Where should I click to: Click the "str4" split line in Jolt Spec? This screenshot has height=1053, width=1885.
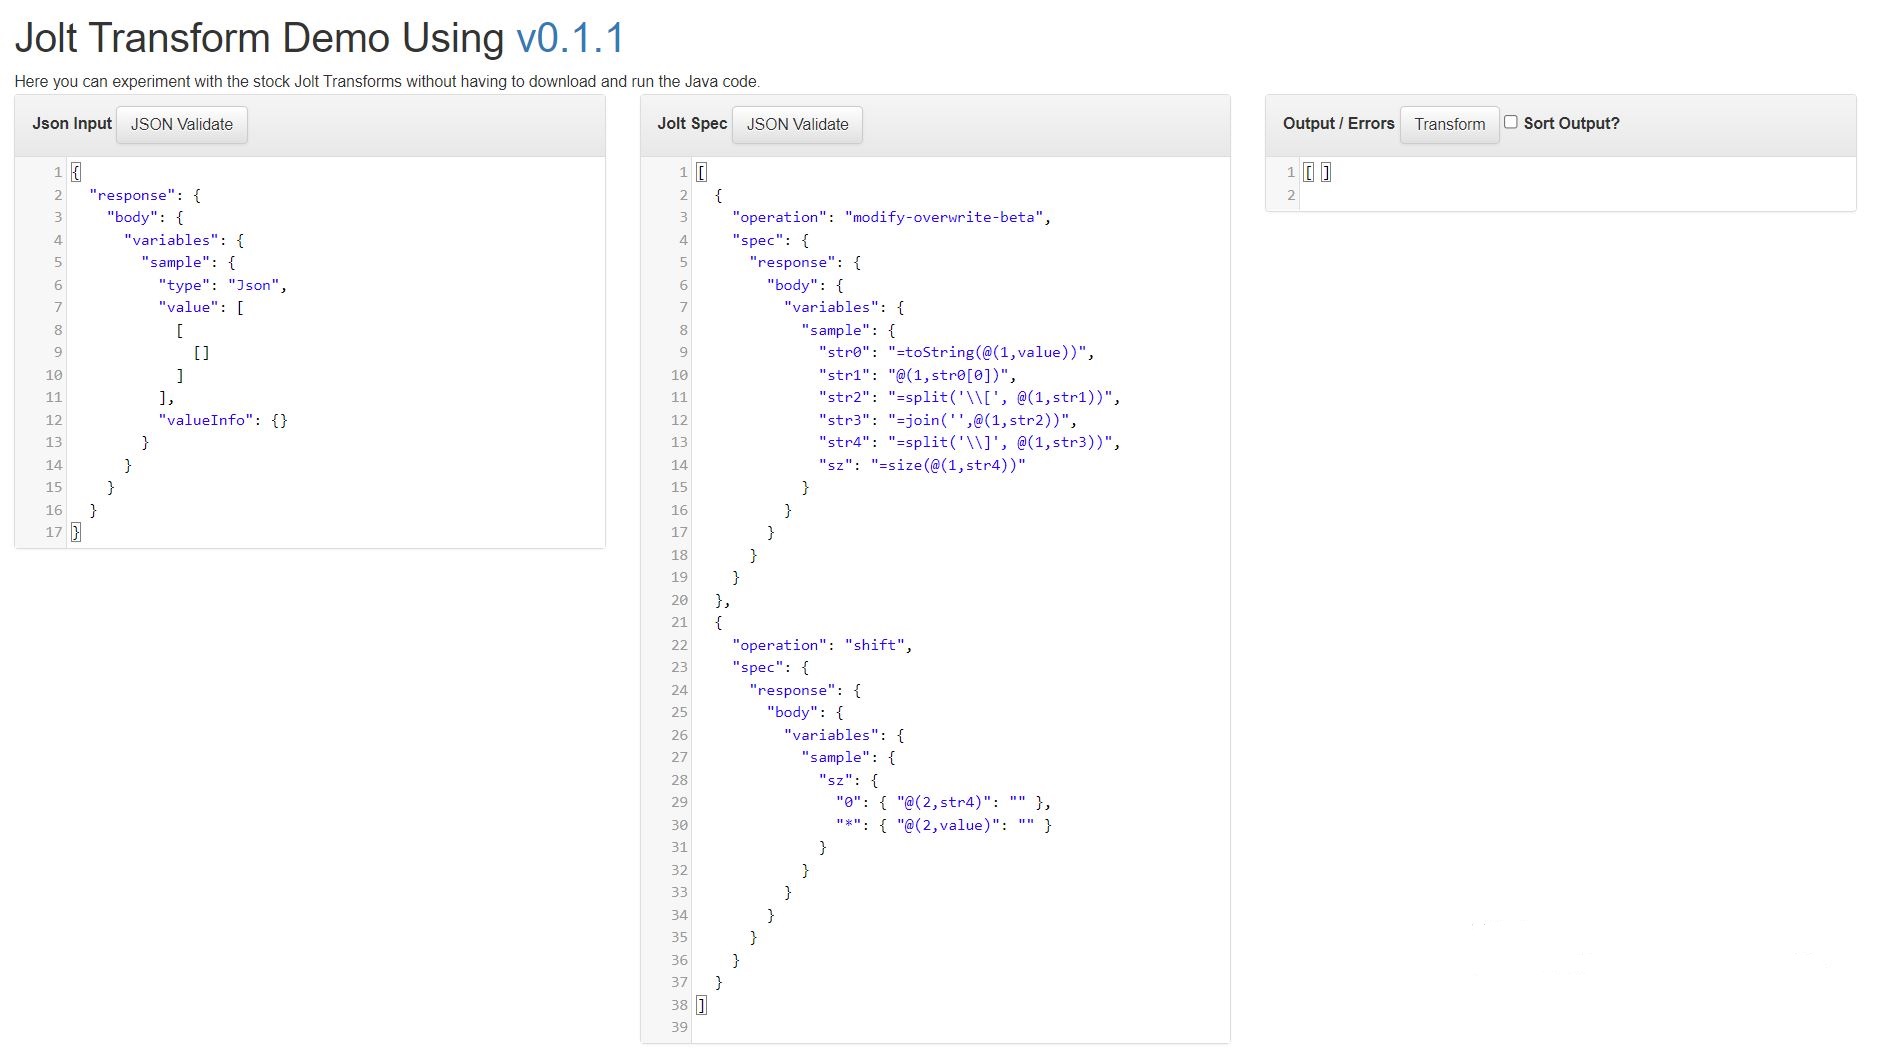point(970,442)
